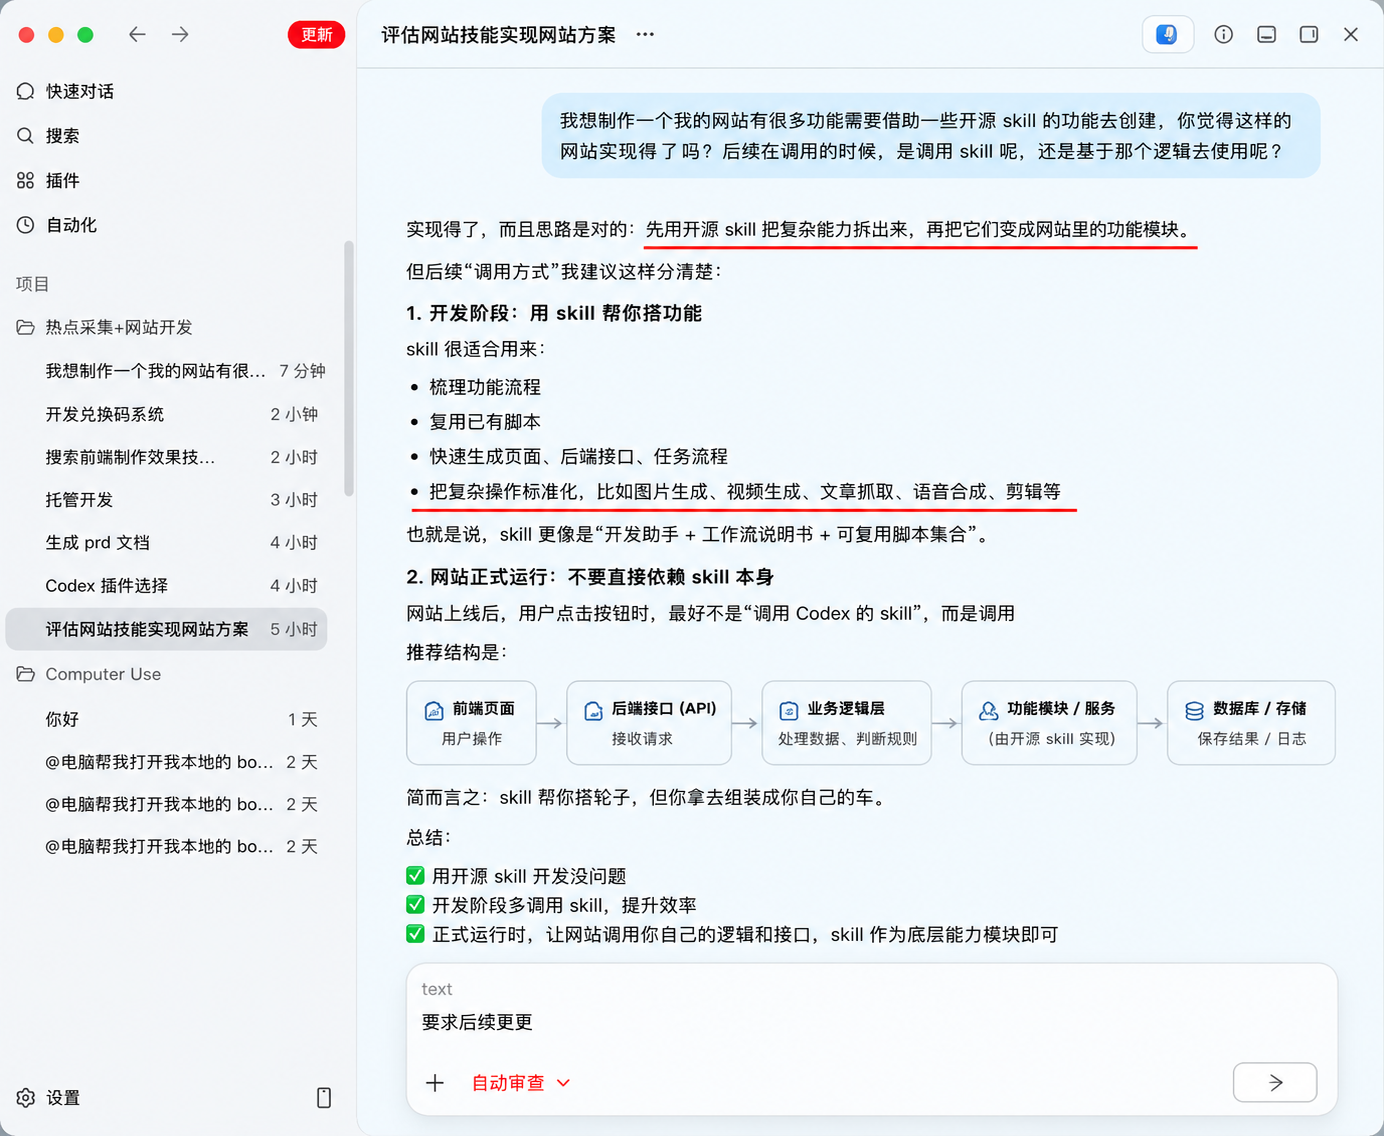Click the blue highlighted toolbar icon
The image size is (1384, 1136).
coord(1167,35)
